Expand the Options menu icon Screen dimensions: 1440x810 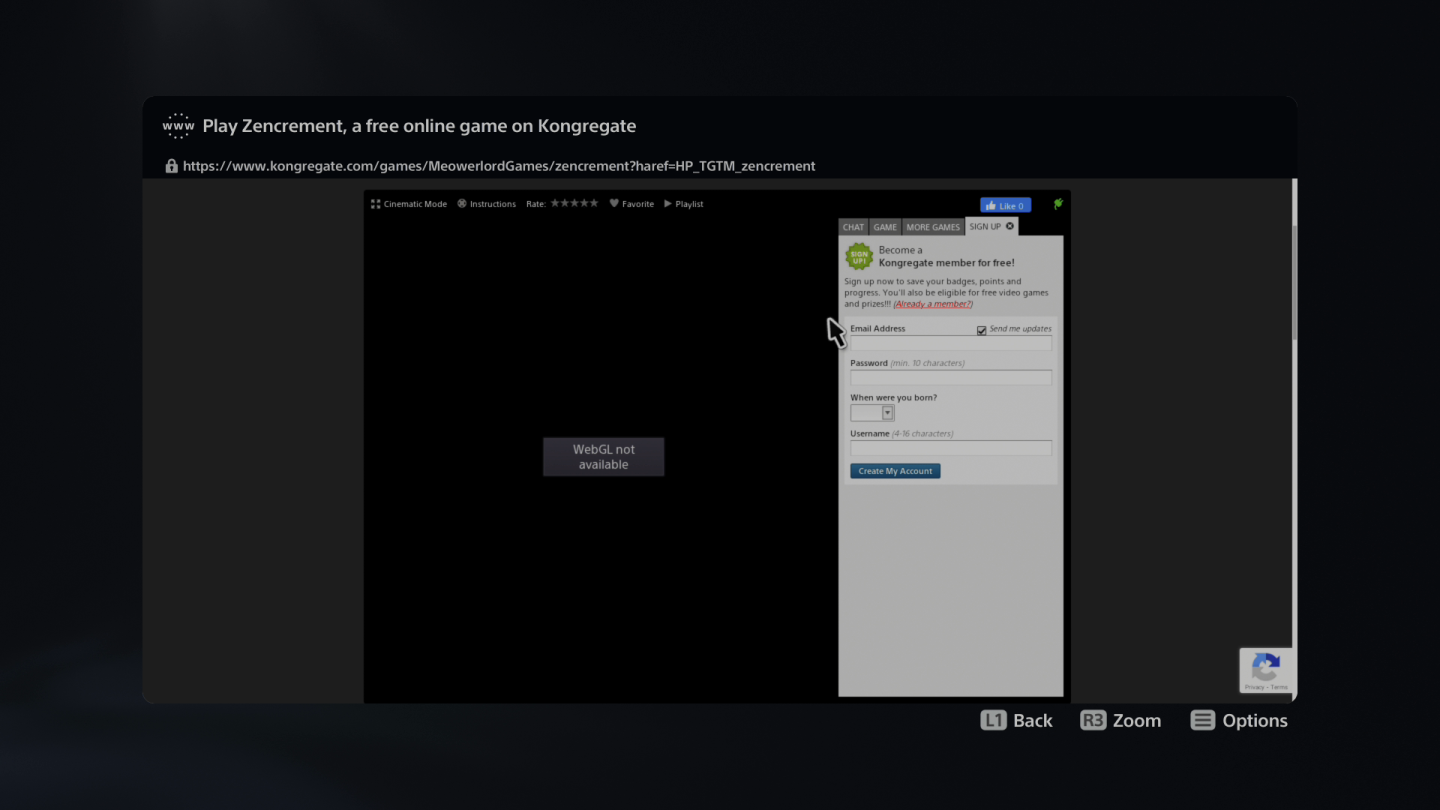[x=1202, y=719]
